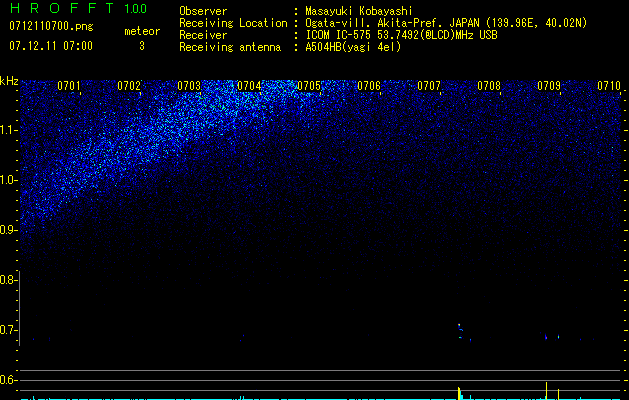Image resolution: width=629 pixels, height=400 pixels.
Task: Click the date stamp 07.12.11 07:00
Action: (51, 46)
